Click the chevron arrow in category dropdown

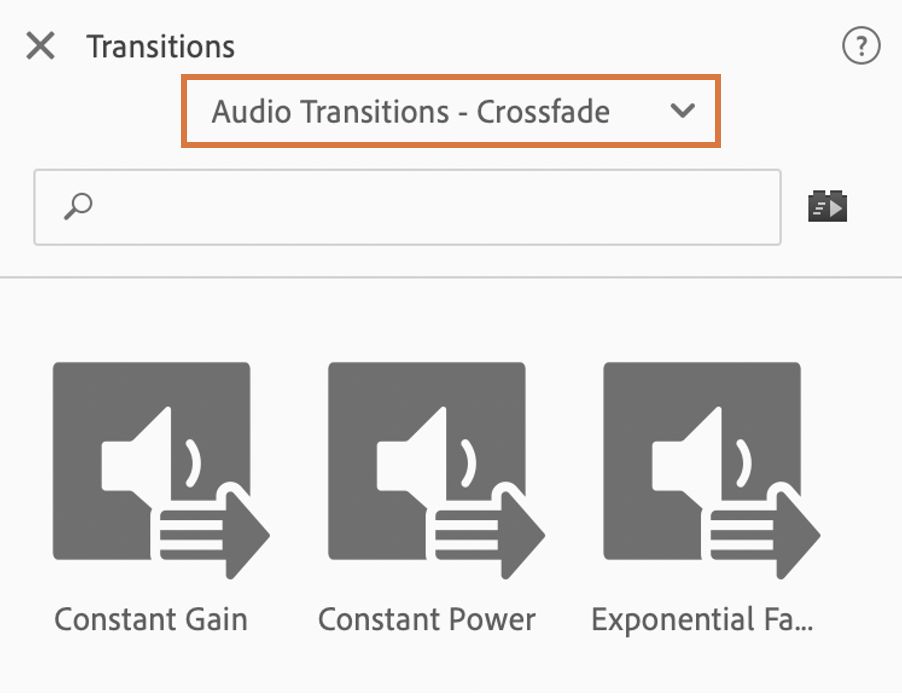point(683,111)
